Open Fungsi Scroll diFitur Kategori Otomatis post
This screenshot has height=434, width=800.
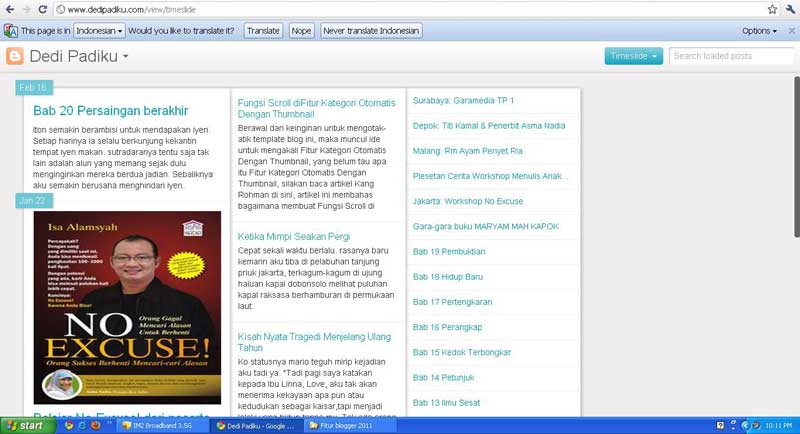316,109
